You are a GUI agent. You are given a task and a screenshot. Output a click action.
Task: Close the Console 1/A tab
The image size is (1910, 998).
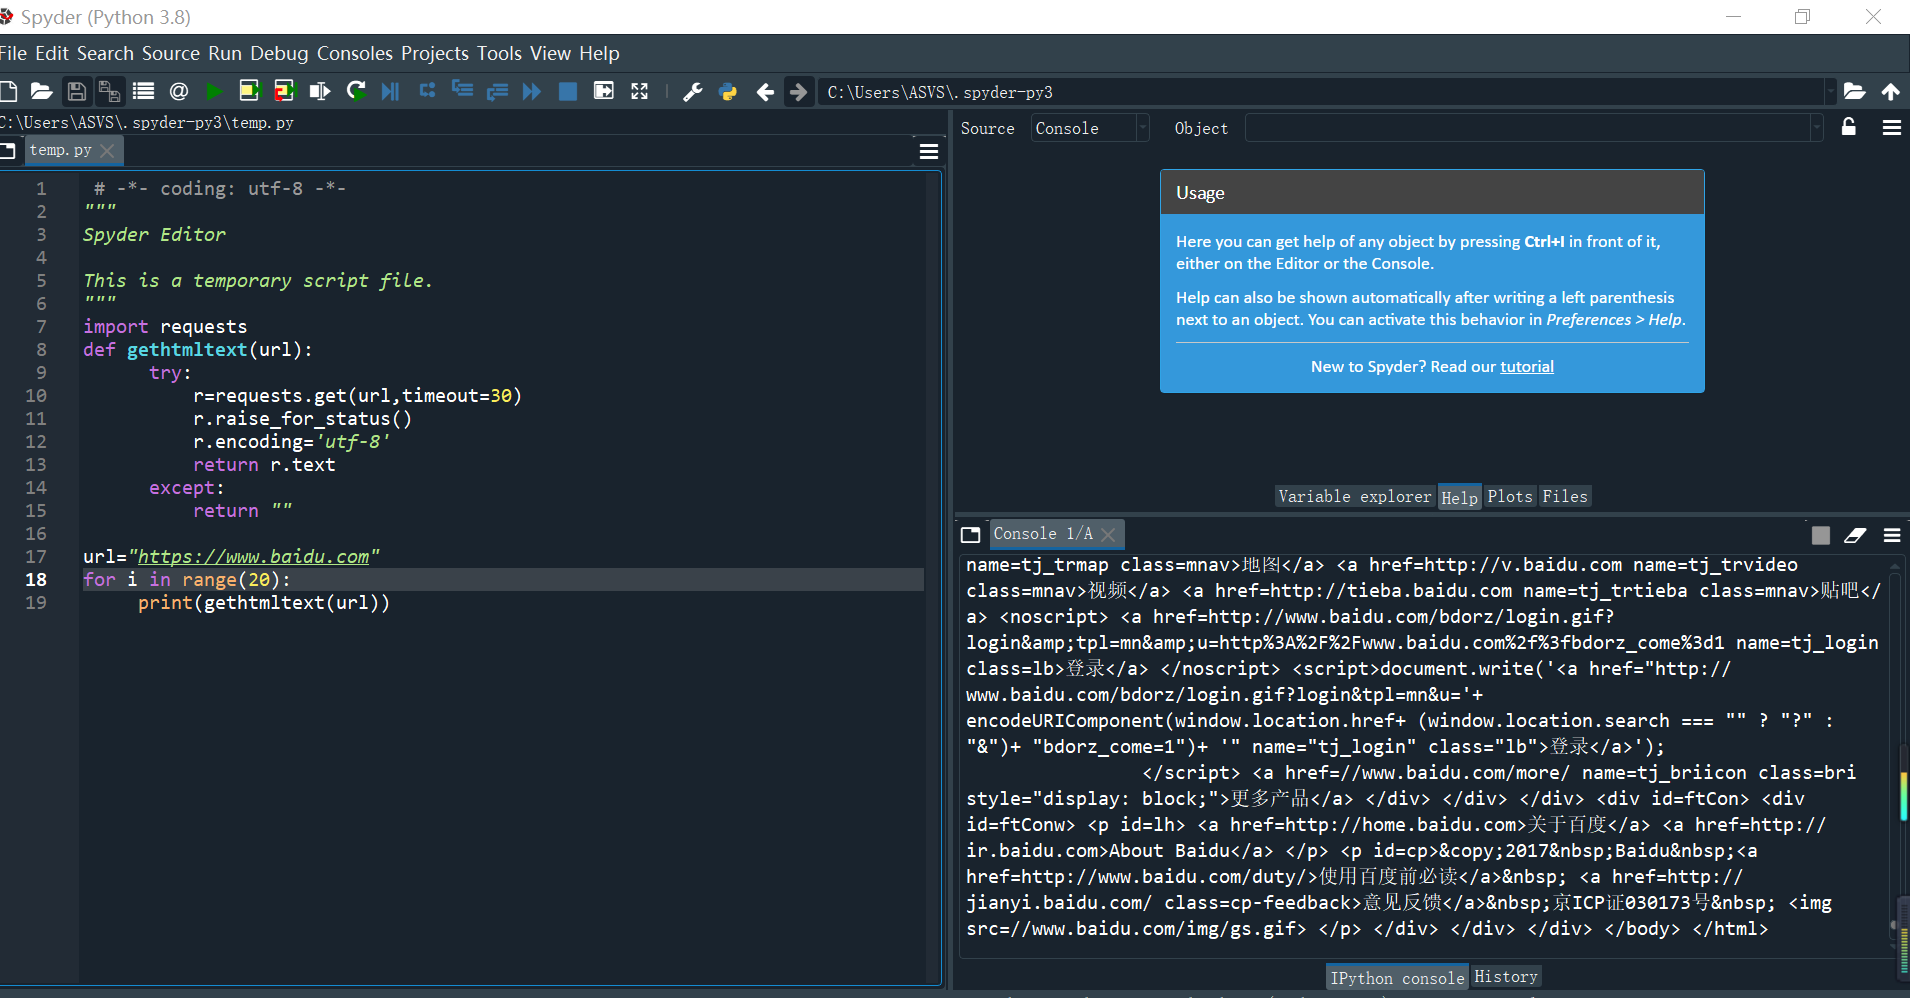tap(1108, 535)
